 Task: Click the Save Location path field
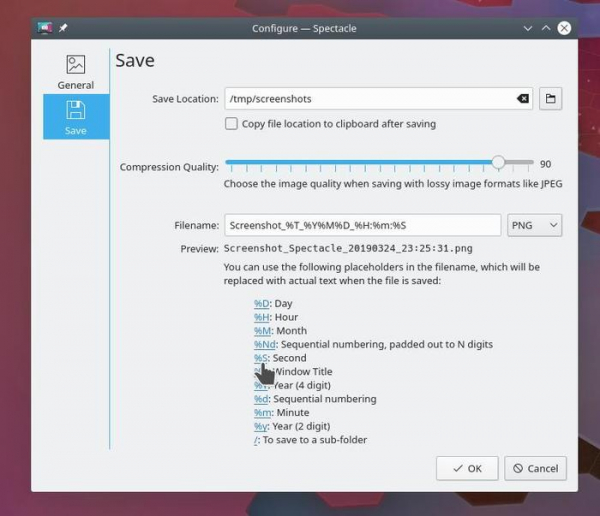(x=370, y=99)
